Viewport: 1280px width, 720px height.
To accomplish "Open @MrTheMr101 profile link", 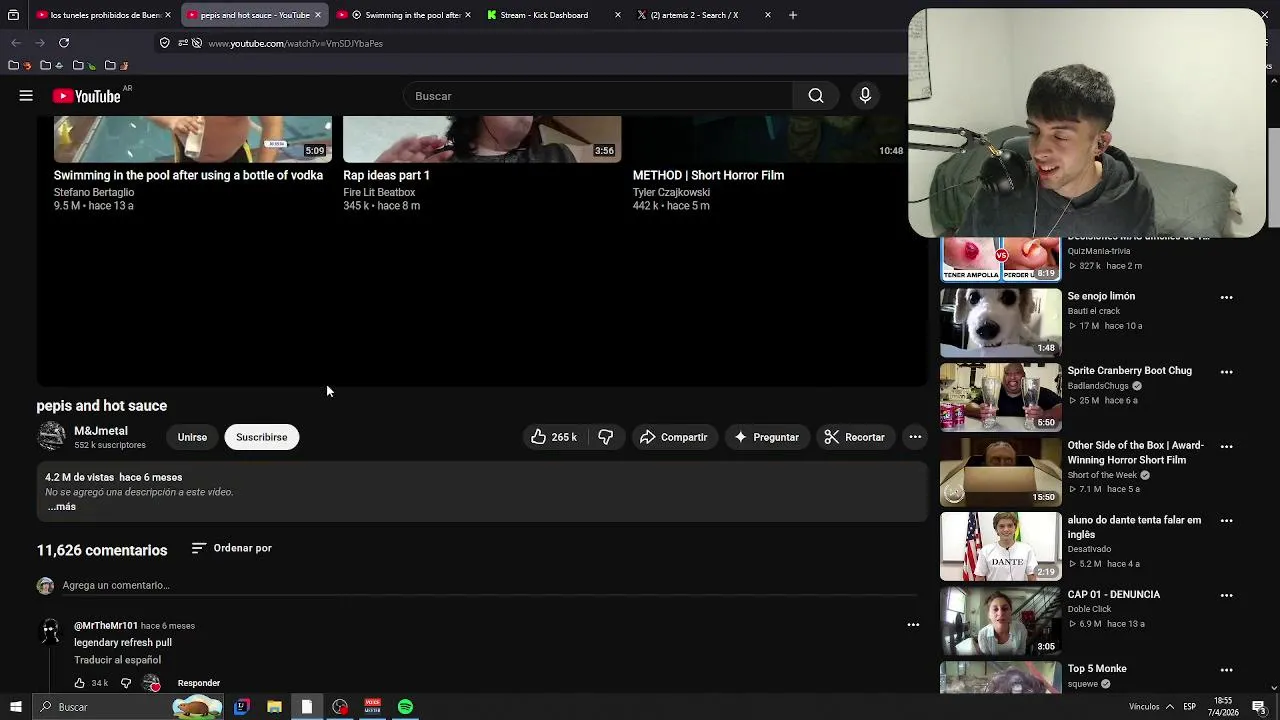I will click(x=106, y=626).
